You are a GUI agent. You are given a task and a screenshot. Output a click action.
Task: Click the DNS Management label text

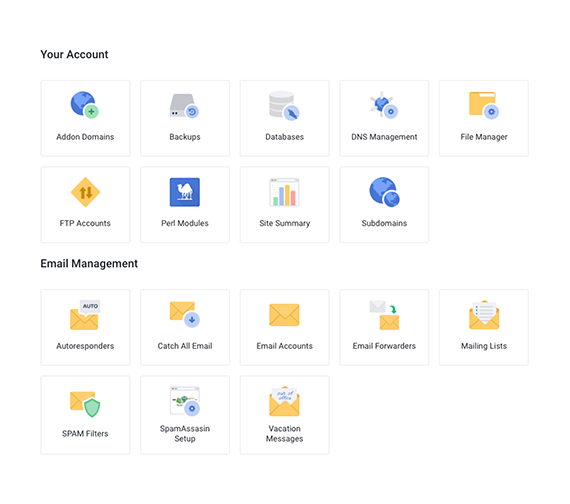(x=384, y=137)
